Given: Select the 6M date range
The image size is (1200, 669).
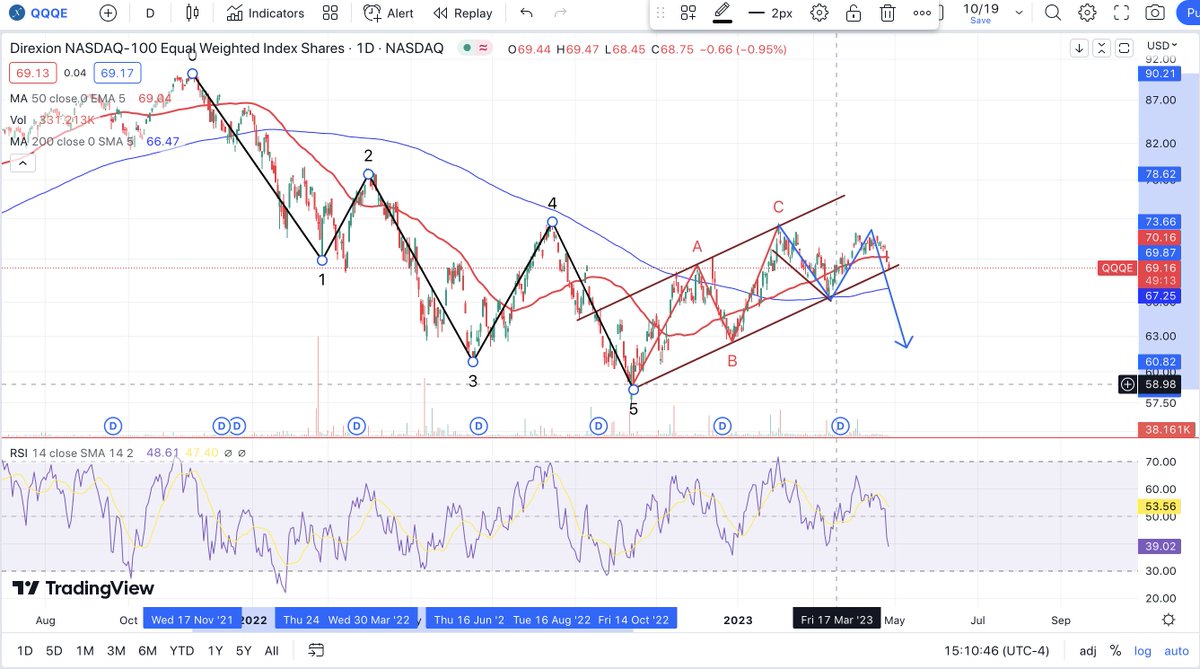Looking at the screenshot, I should point(147,651).
